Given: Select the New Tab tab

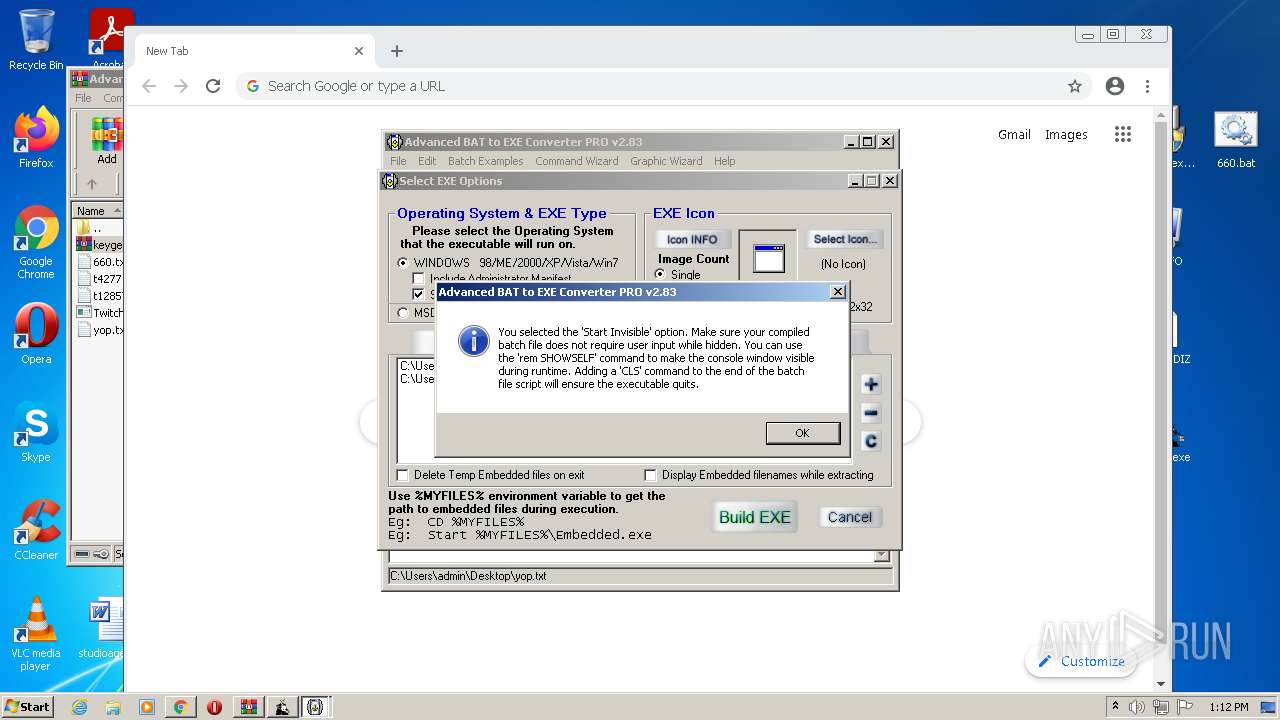Looking at the screenshot, I should pos(253,51).
